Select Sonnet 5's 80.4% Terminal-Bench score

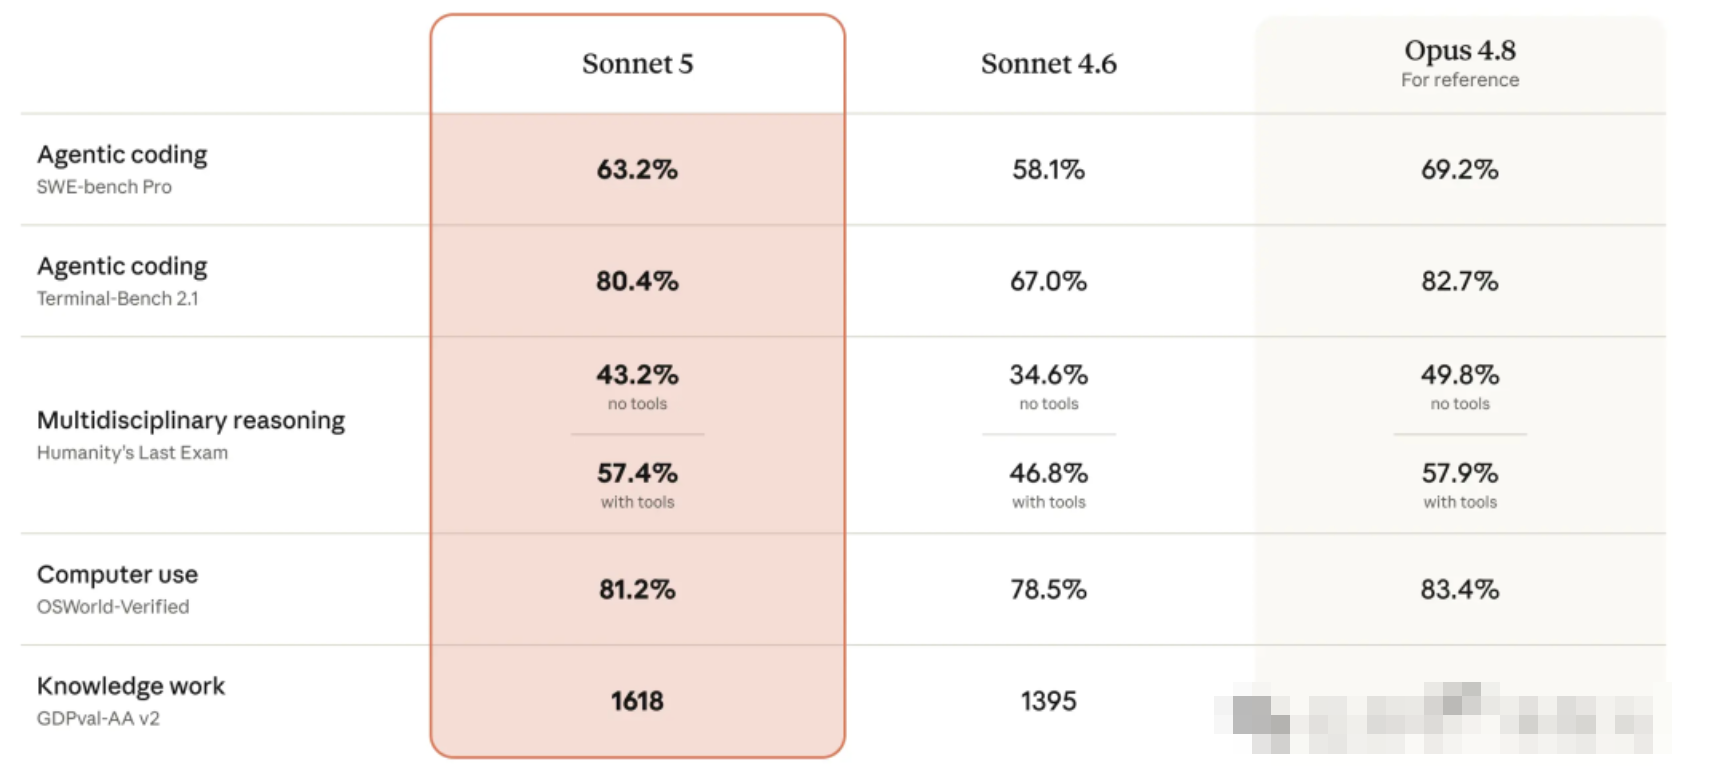[637, 281]
